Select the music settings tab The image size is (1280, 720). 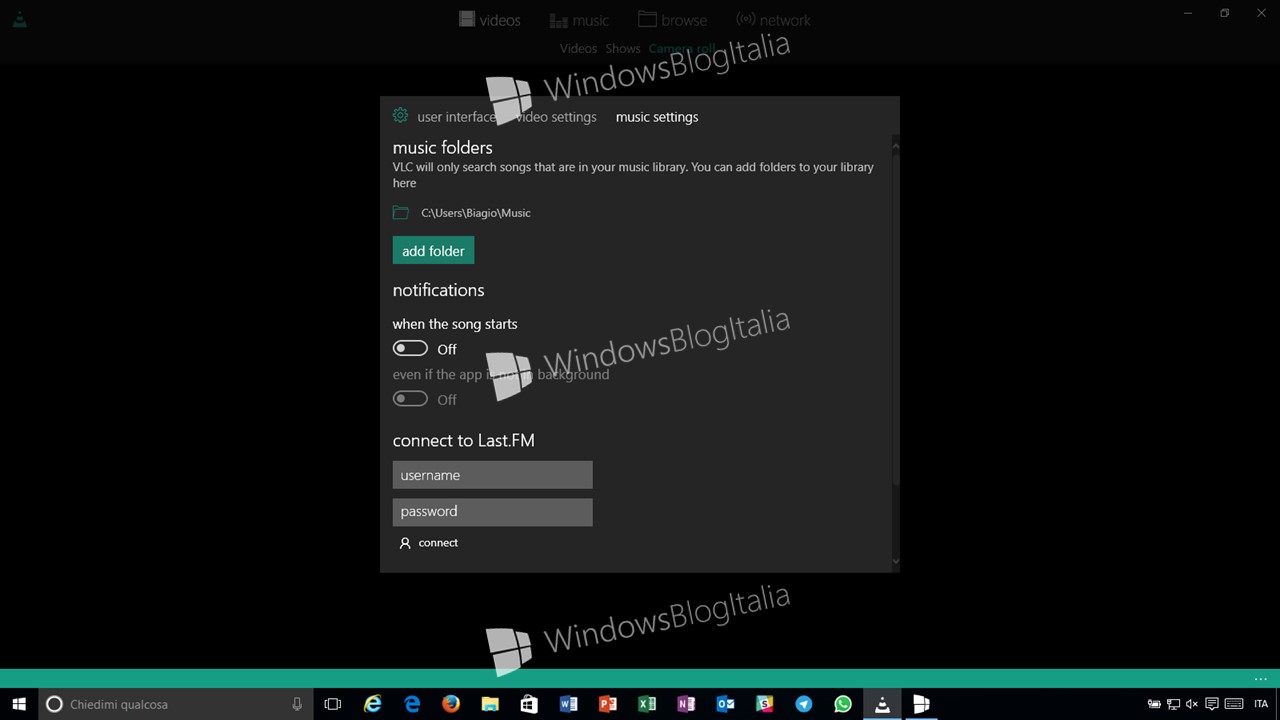(657, 117)
